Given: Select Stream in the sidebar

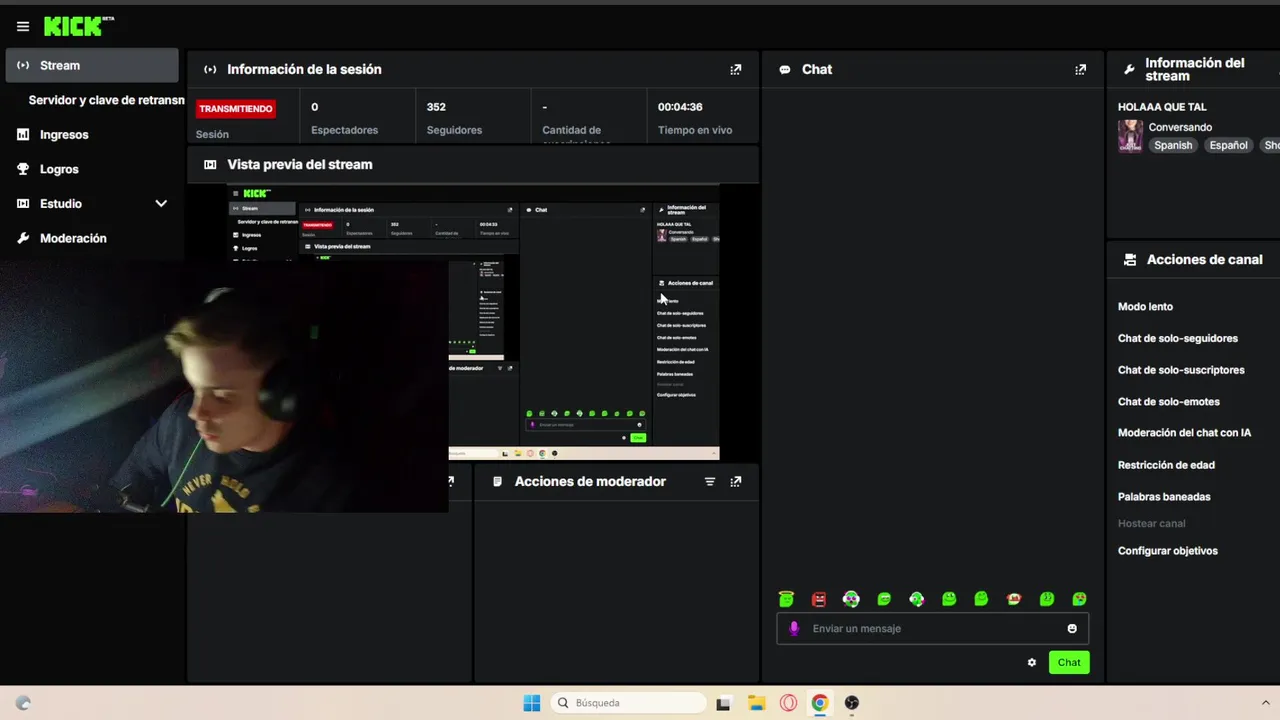Looking at the screenshot, I should click(92, 65).
